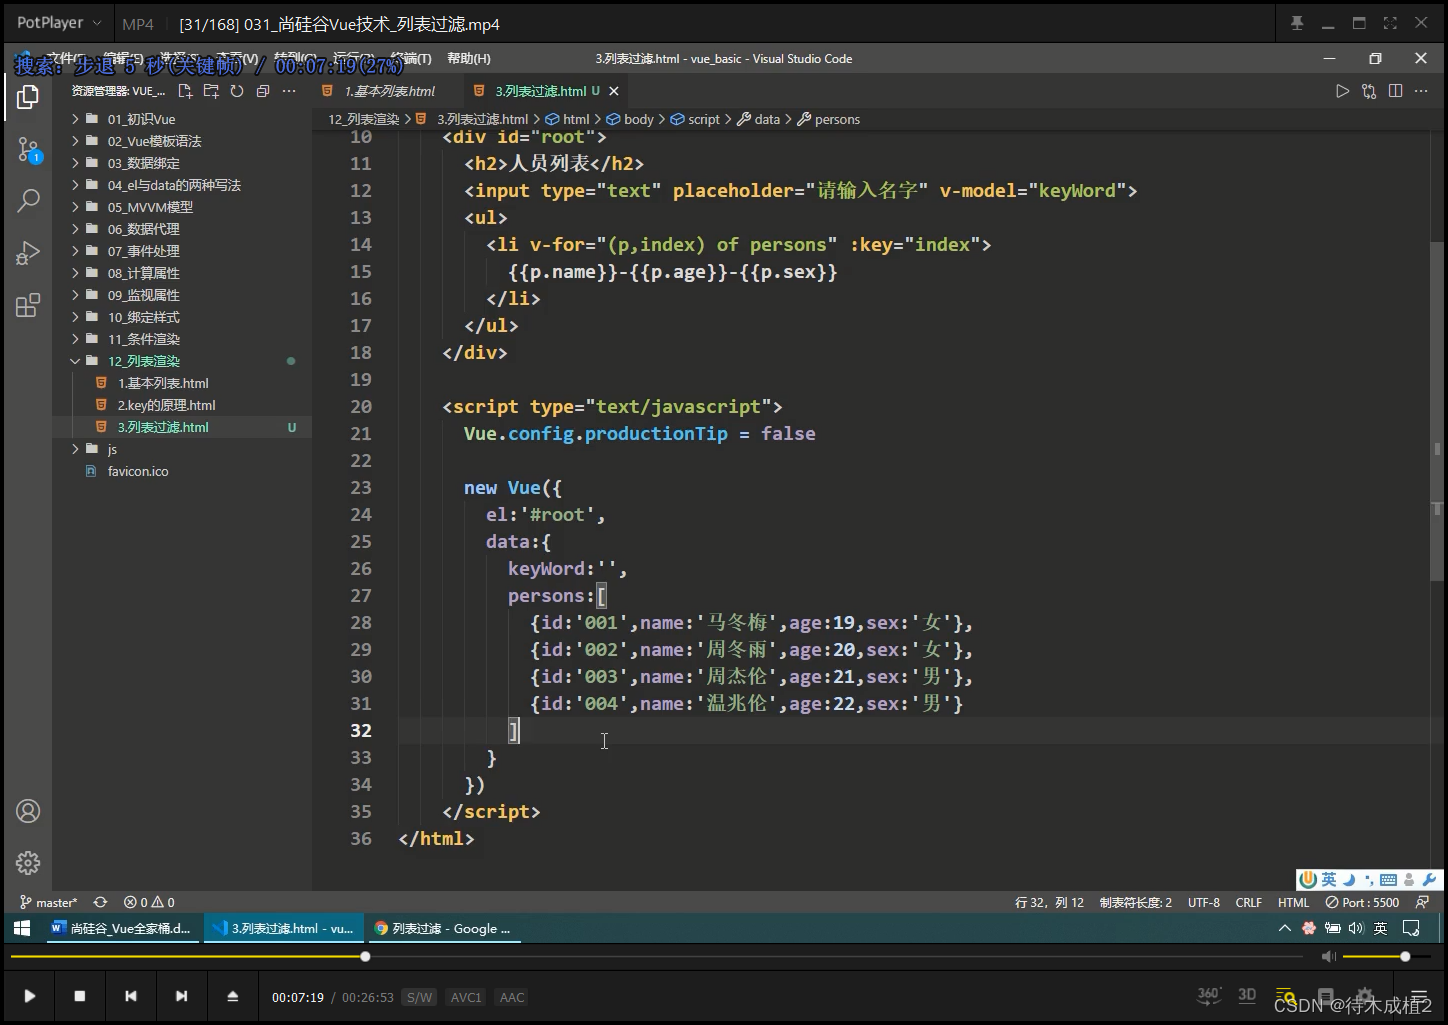1448x1025 pixels.
Task: Open PotPlayer main menu dropdown
Action: 59,23
